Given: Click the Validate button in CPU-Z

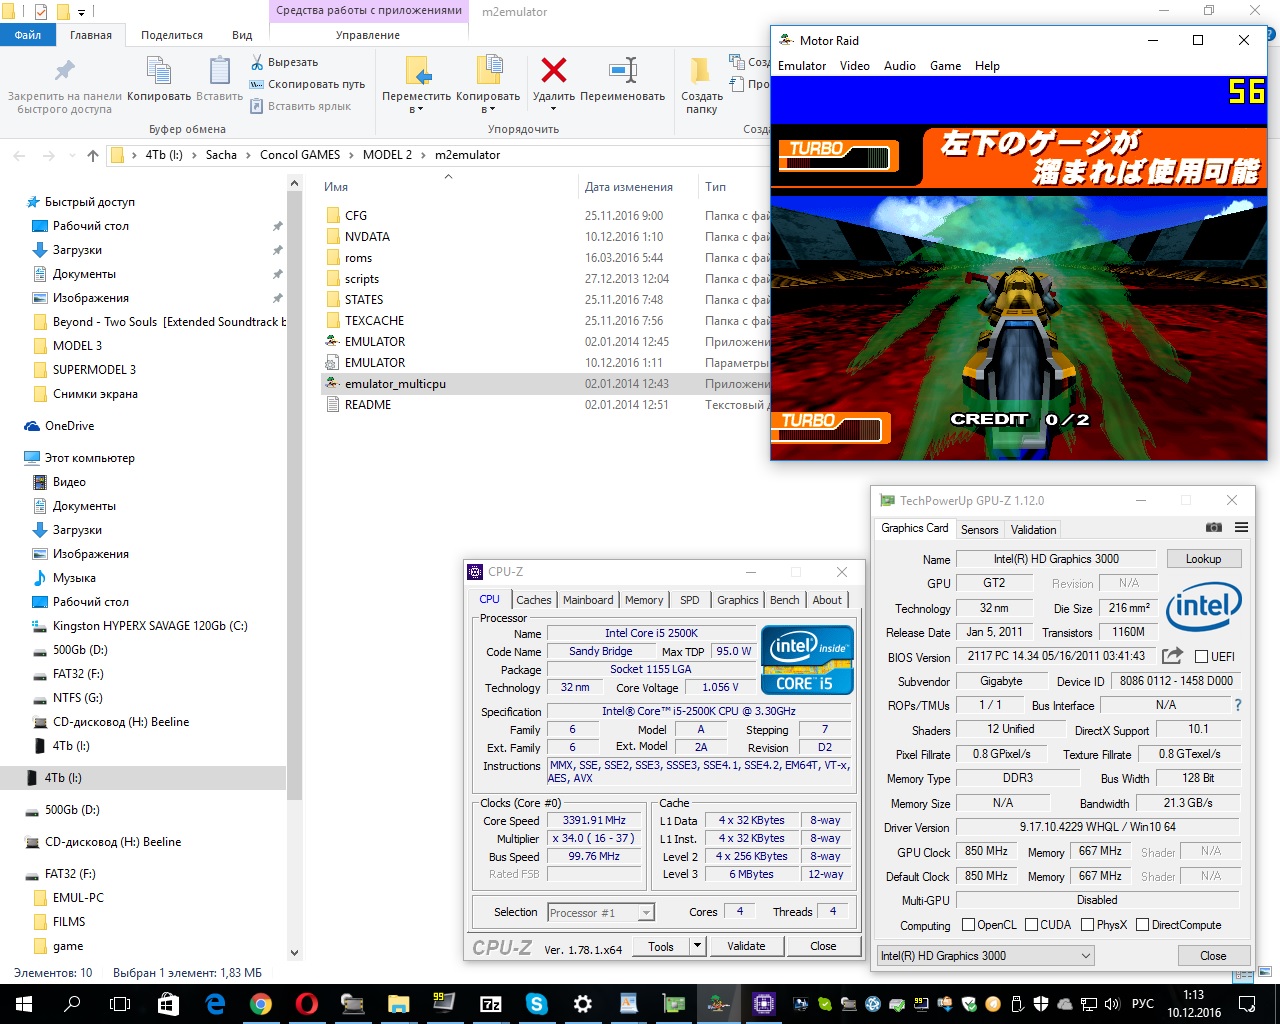Looking at the screenshot, I should point(746,946).
